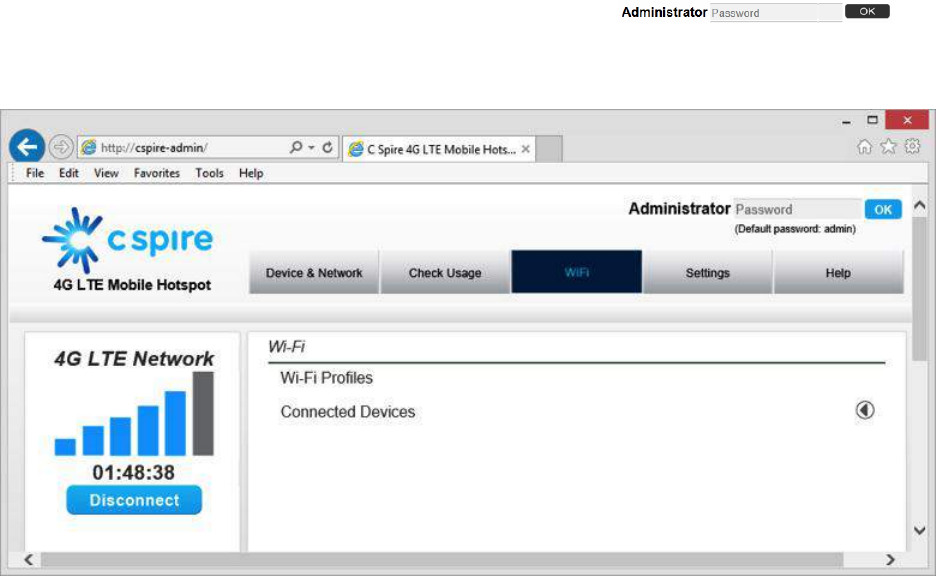Click the Default password: admin hint text
The height and width of the screenshot is (576, 936).
point(795,229)
